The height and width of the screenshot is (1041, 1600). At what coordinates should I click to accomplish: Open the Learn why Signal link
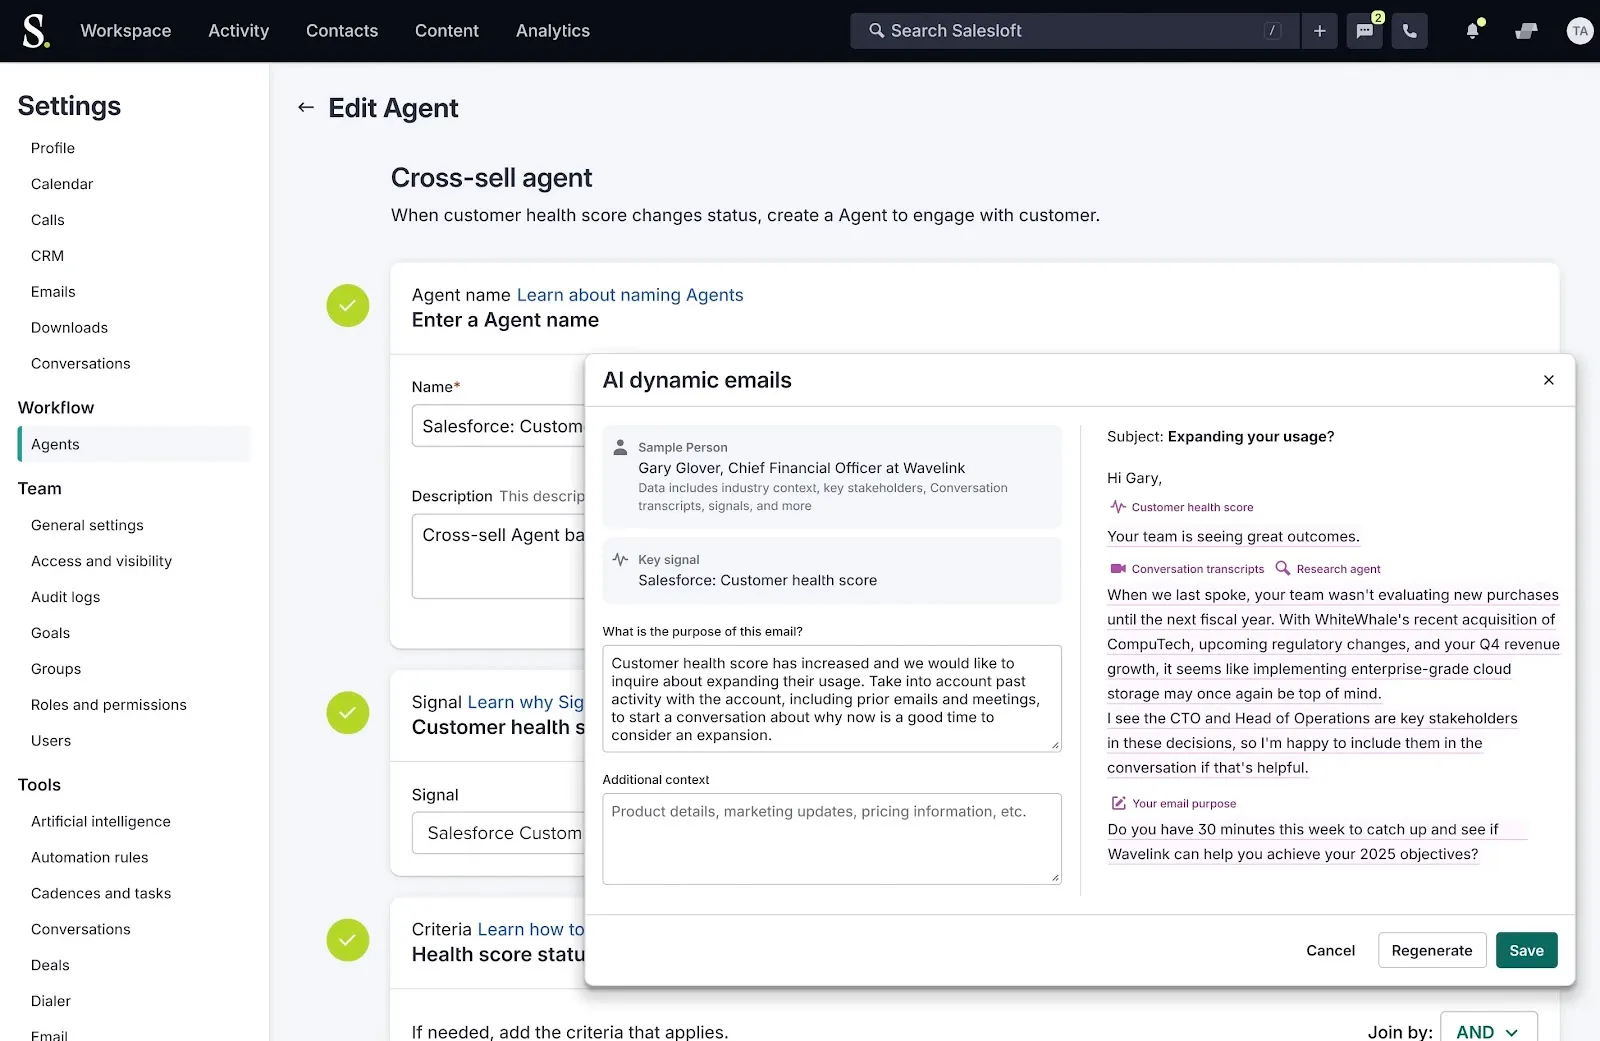[x=526, y=702]
